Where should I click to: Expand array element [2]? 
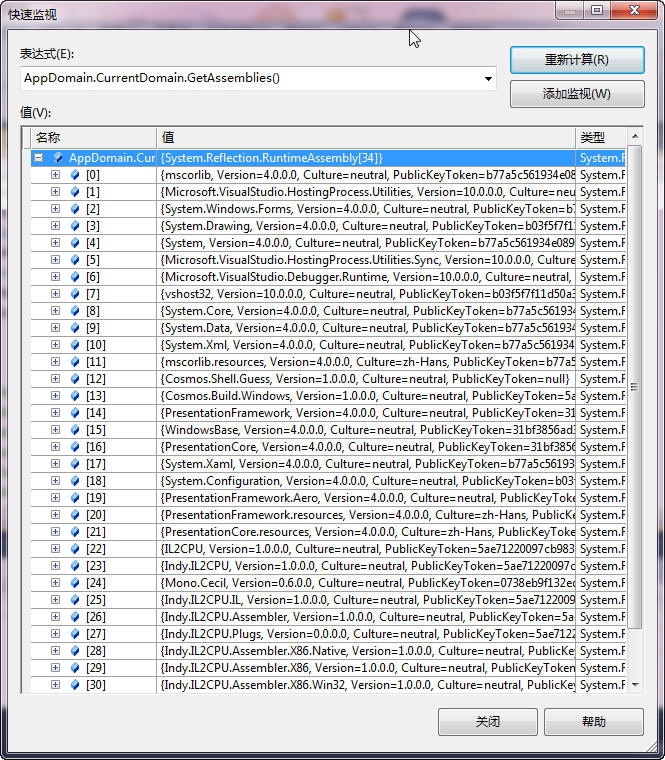pyautogui.click(x=55, y=209)
